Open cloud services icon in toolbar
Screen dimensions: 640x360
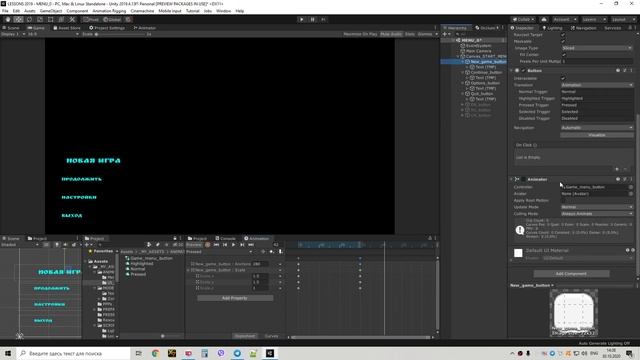pos(544,19)
